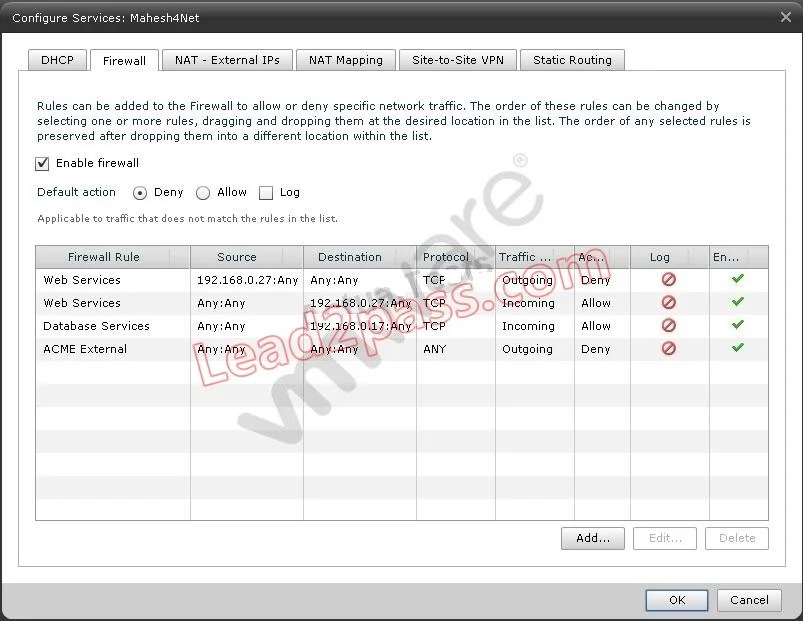The width and height of the screenshot is (803, 621).
Task: Switch to the DHCP tab
Action: [57, 60]
